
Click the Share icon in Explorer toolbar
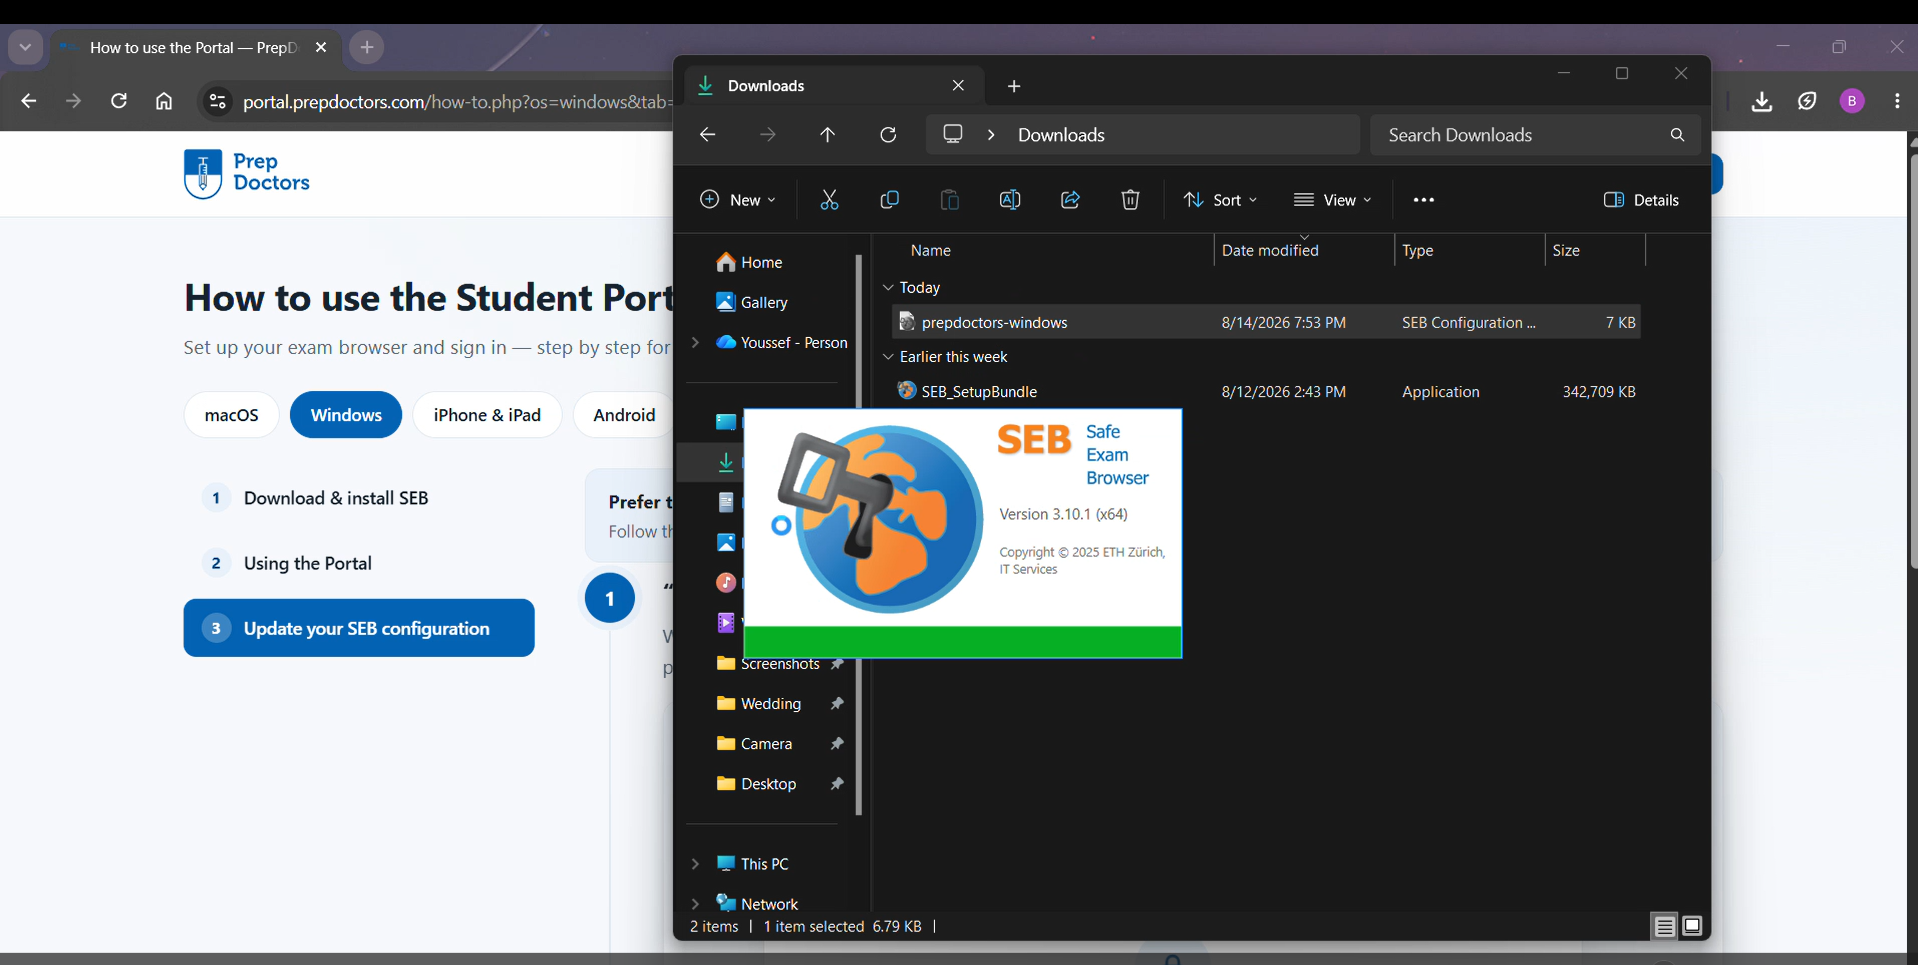click(x=1070, y=200)
